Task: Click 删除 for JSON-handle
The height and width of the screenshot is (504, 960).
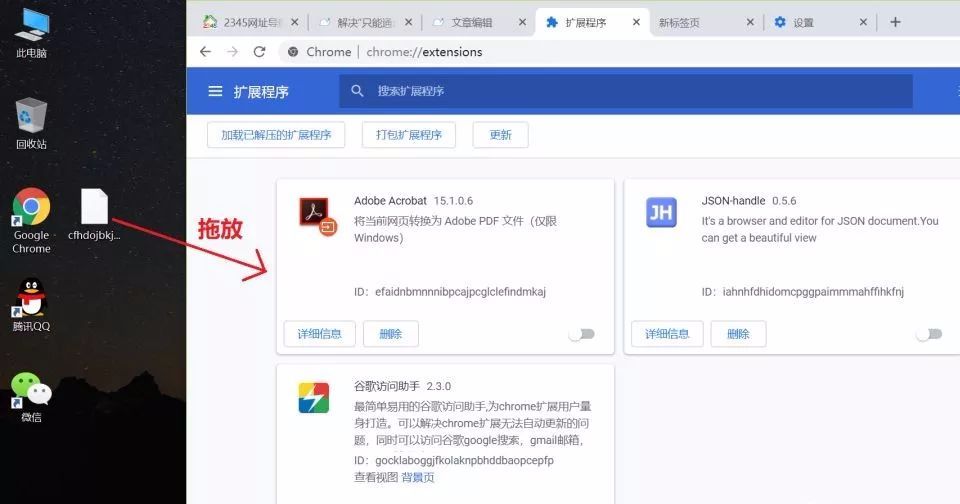Action: [738, 334]
